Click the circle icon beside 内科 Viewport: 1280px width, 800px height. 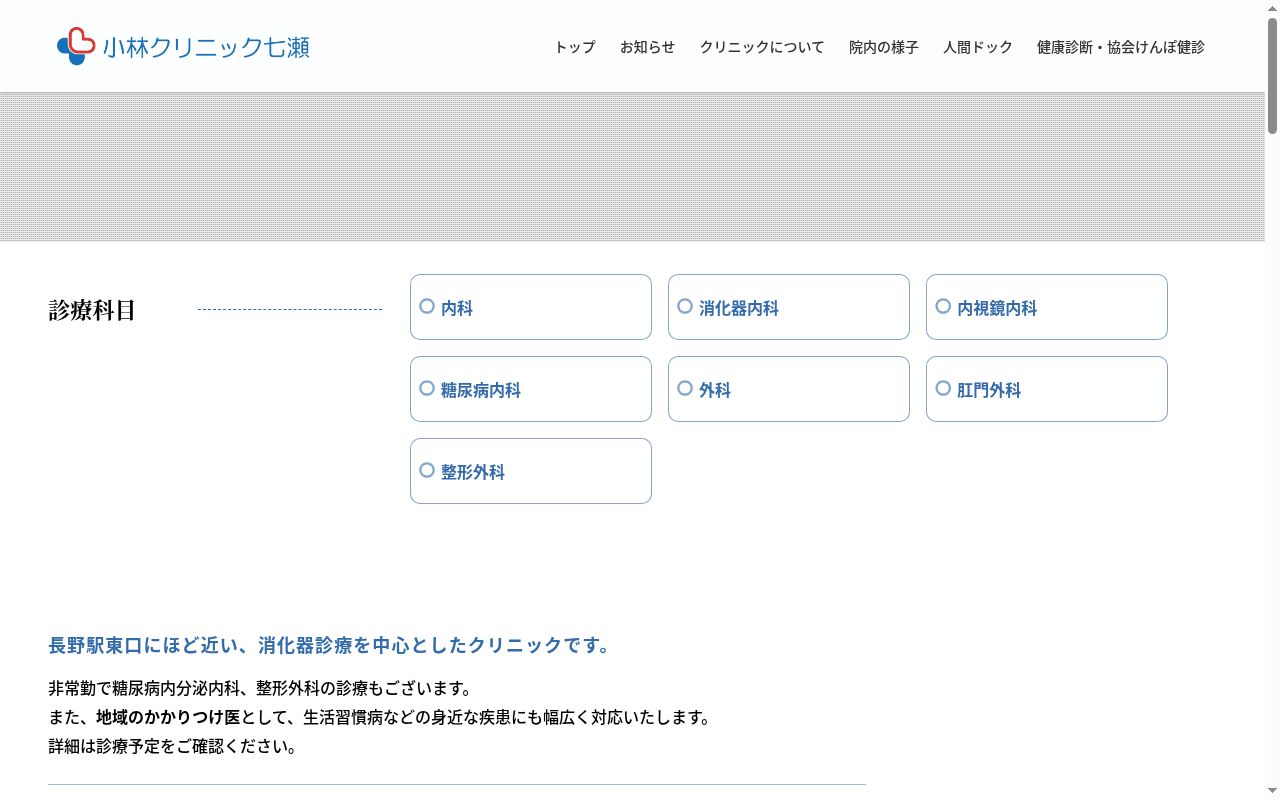click(x=427, y=306)
